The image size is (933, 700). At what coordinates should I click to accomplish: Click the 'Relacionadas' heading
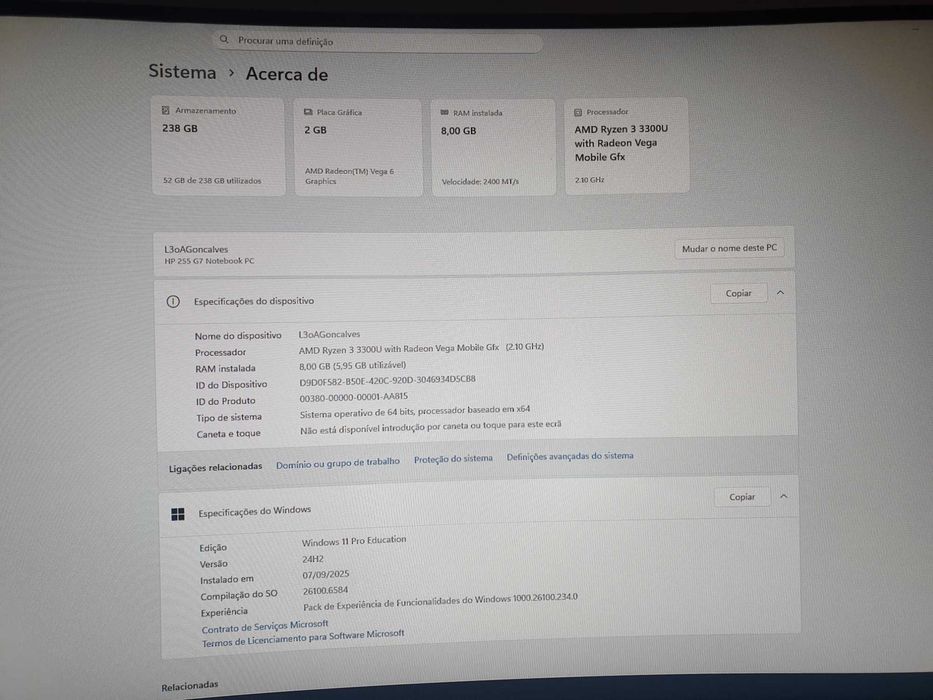click(190, 686)
